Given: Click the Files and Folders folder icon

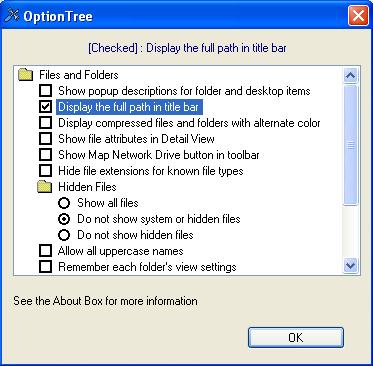Looking at the screenshot, I should pyautogui.click(x=26, y=75).
